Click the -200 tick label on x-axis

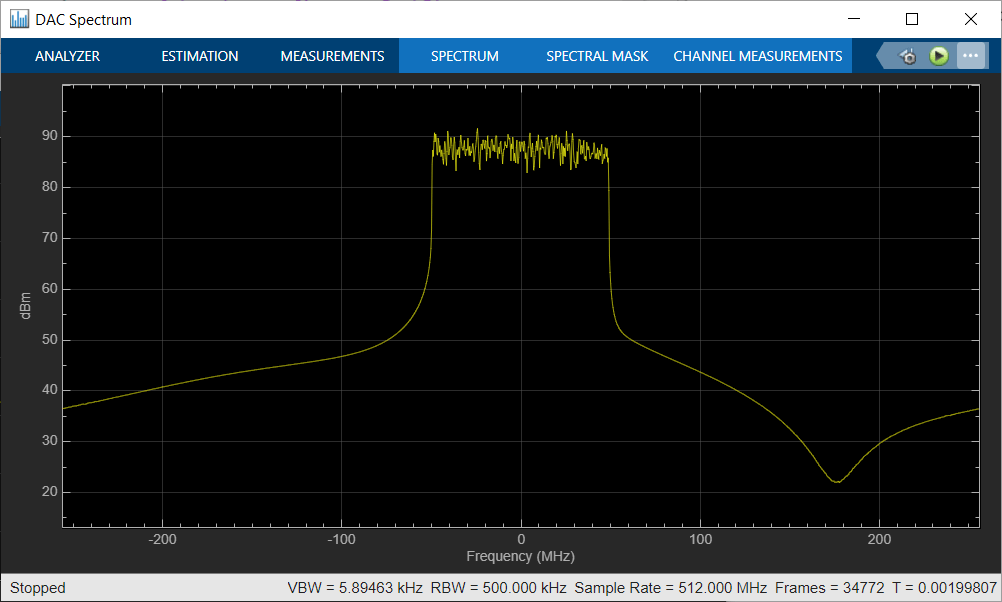point(162,539)
